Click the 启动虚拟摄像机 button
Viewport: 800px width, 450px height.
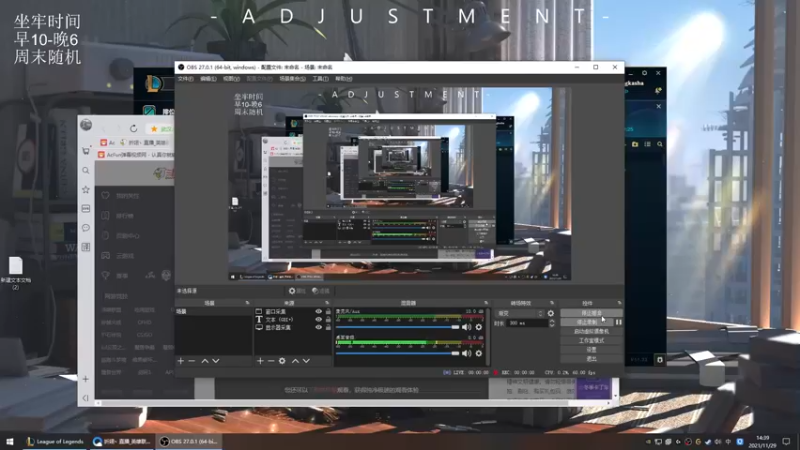[x=591, y=331]
